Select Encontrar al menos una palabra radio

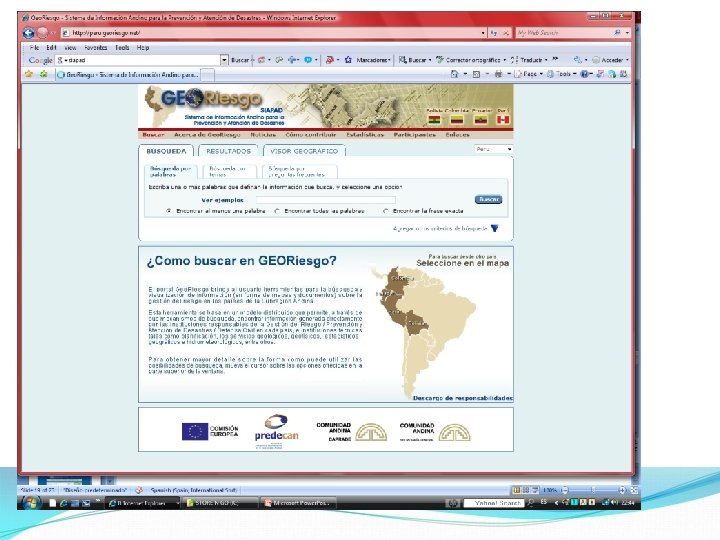pyautogui.click(x=169, y=211)
